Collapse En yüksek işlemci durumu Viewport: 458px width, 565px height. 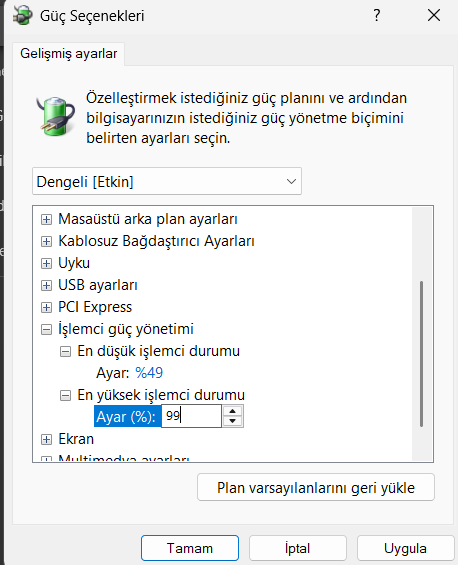point(65,396)
